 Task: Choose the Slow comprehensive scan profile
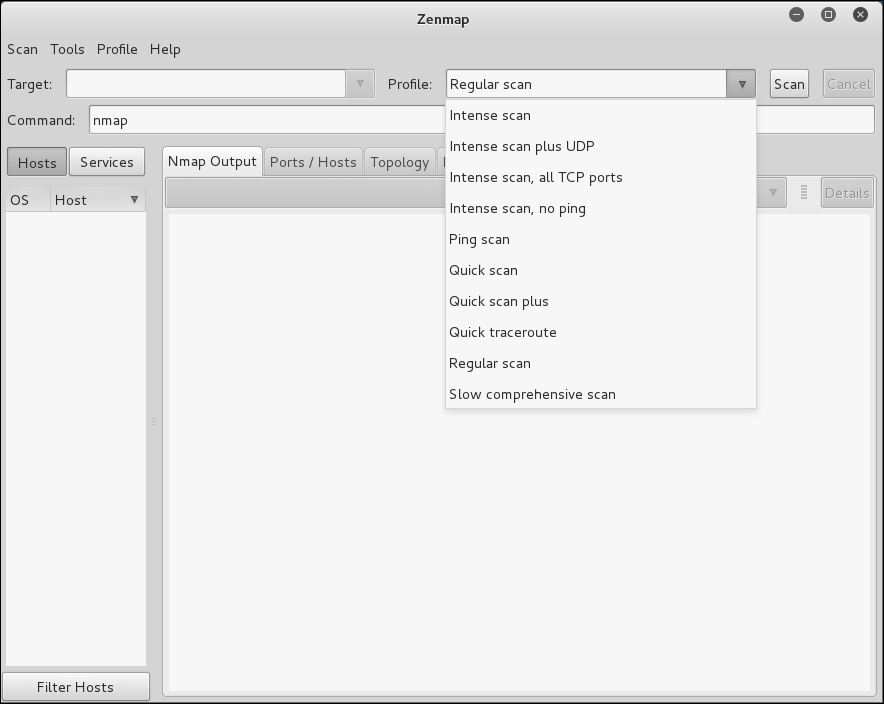532,394
